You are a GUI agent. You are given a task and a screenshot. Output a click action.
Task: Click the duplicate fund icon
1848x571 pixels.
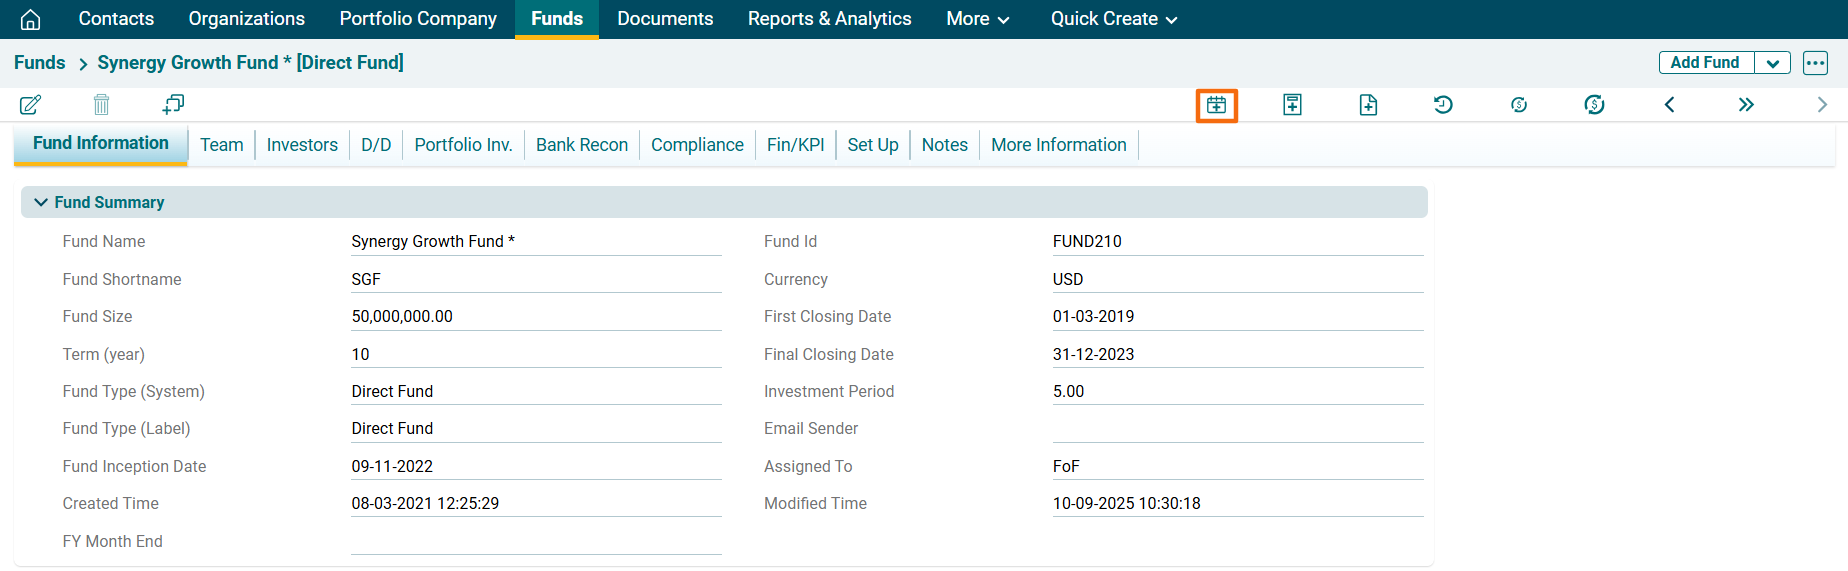pyautogui.click(x=173, y=104)
